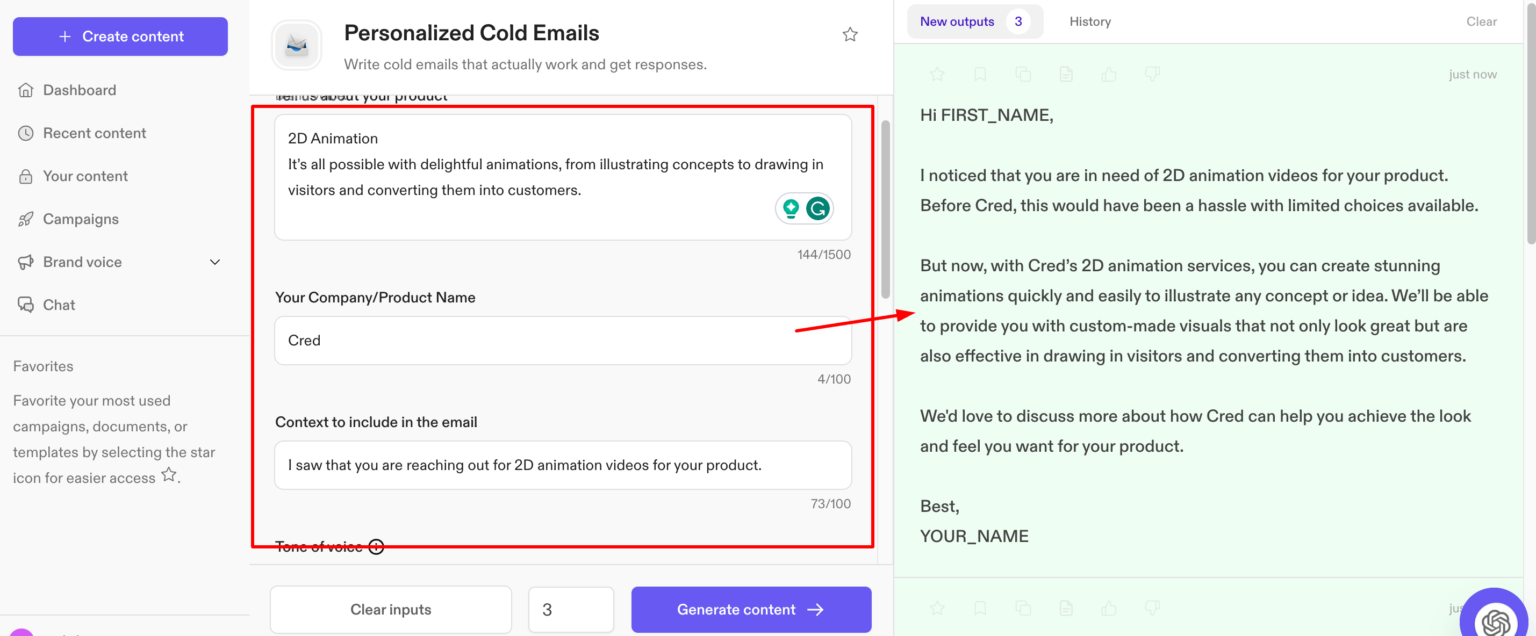The width and height of the screenshot is (1536, 636).
Task: Click the Grammarly icon in product textbox
Action: [x=818, y=208]
